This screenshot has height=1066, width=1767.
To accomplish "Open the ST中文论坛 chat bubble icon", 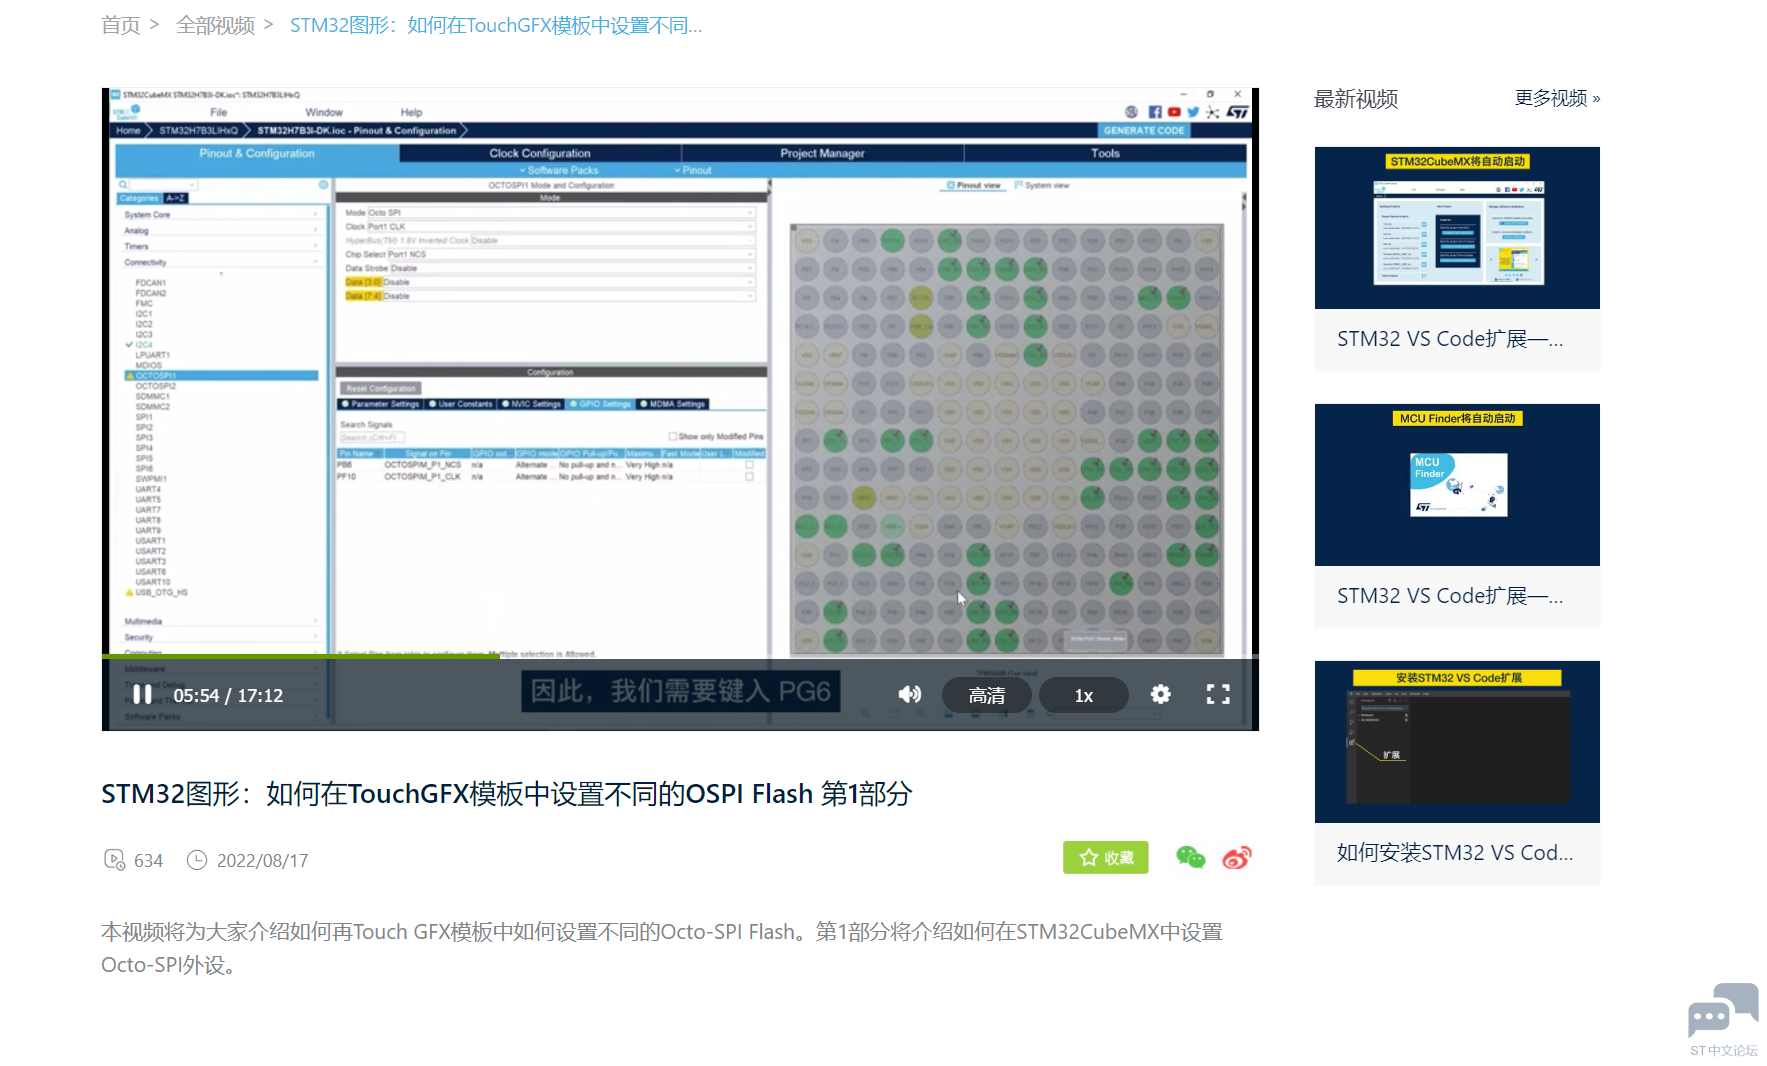I will pos(1723,1011).
